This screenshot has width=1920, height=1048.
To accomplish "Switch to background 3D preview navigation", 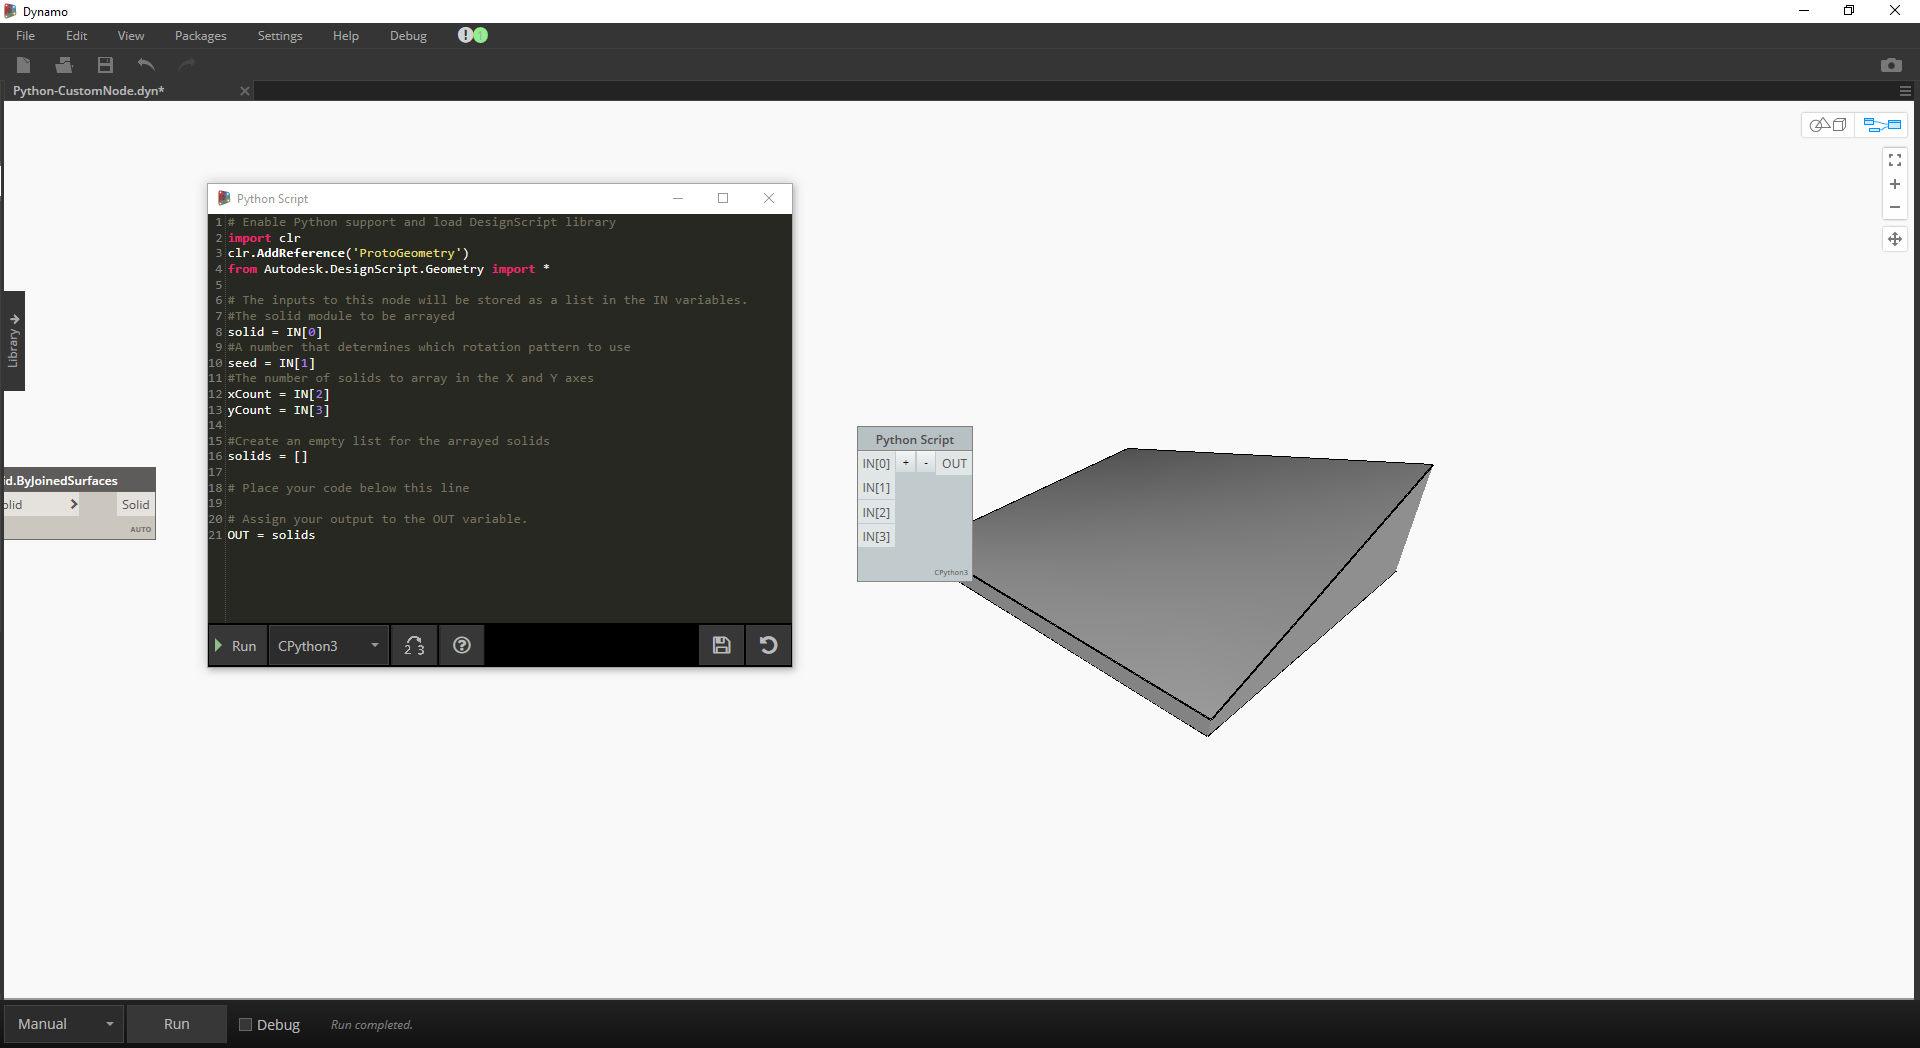I will 1828,125.
